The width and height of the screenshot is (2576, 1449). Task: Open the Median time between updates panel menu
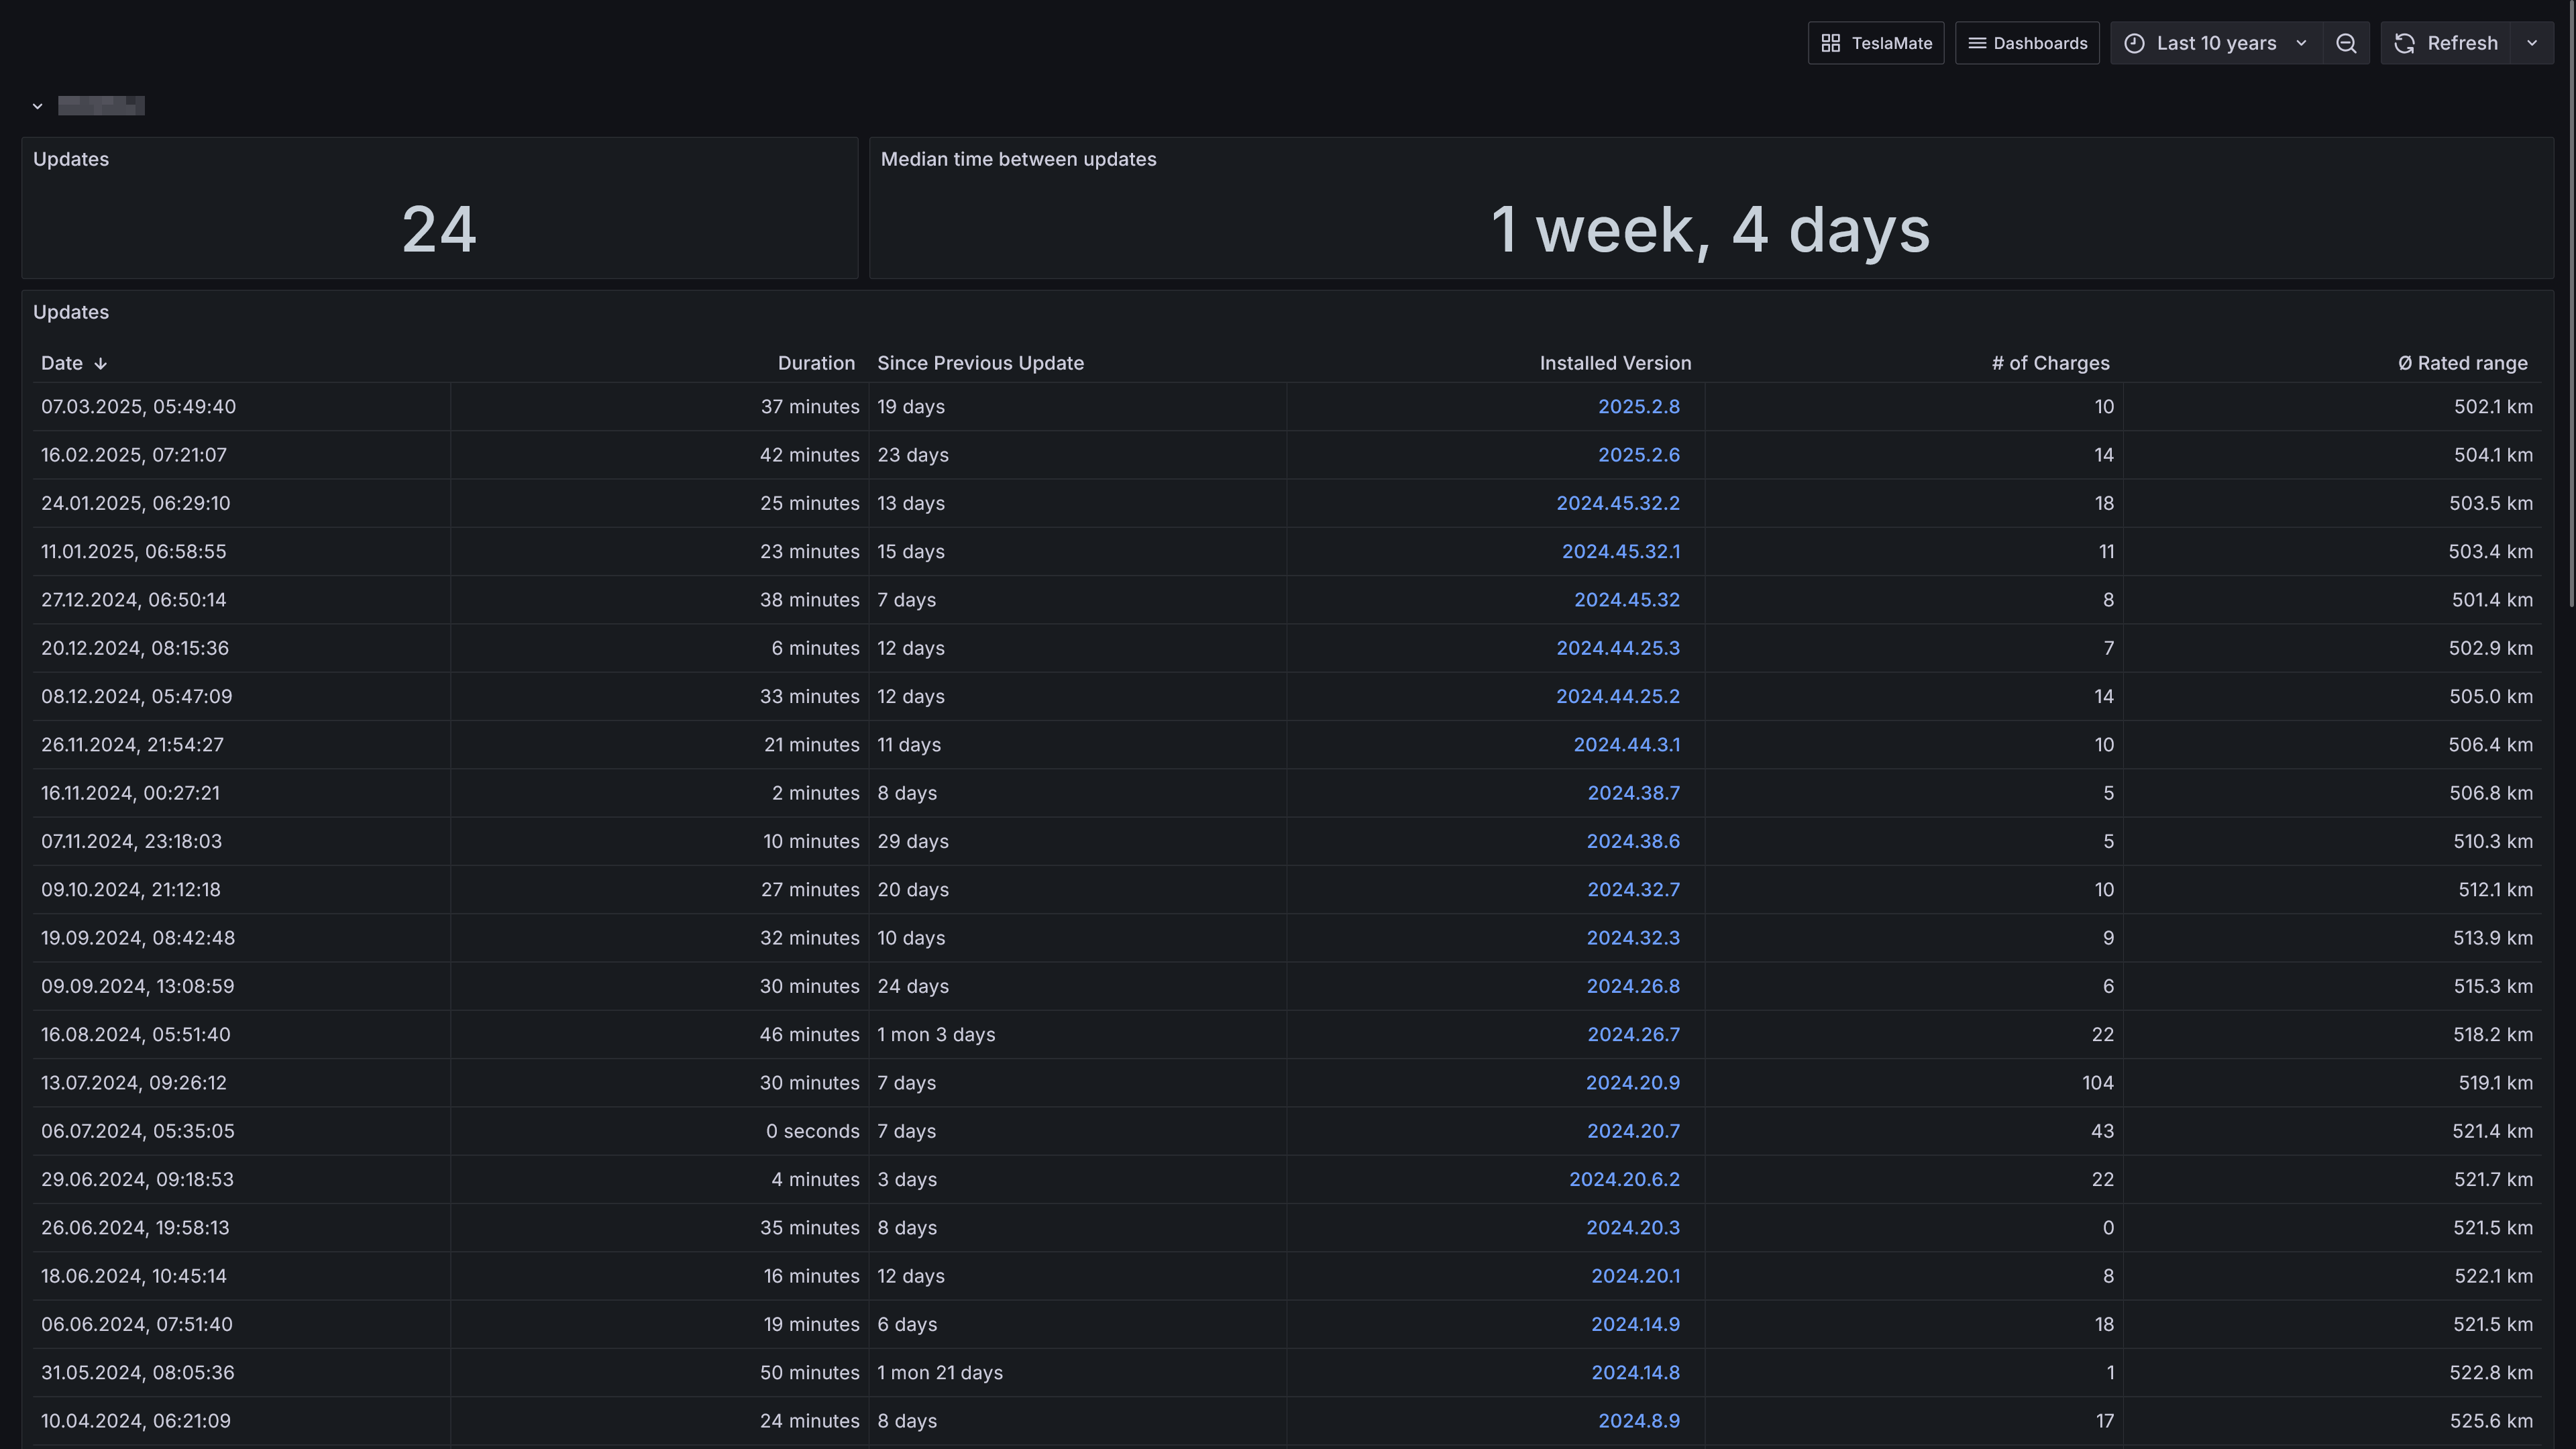tap(1018, 159)
